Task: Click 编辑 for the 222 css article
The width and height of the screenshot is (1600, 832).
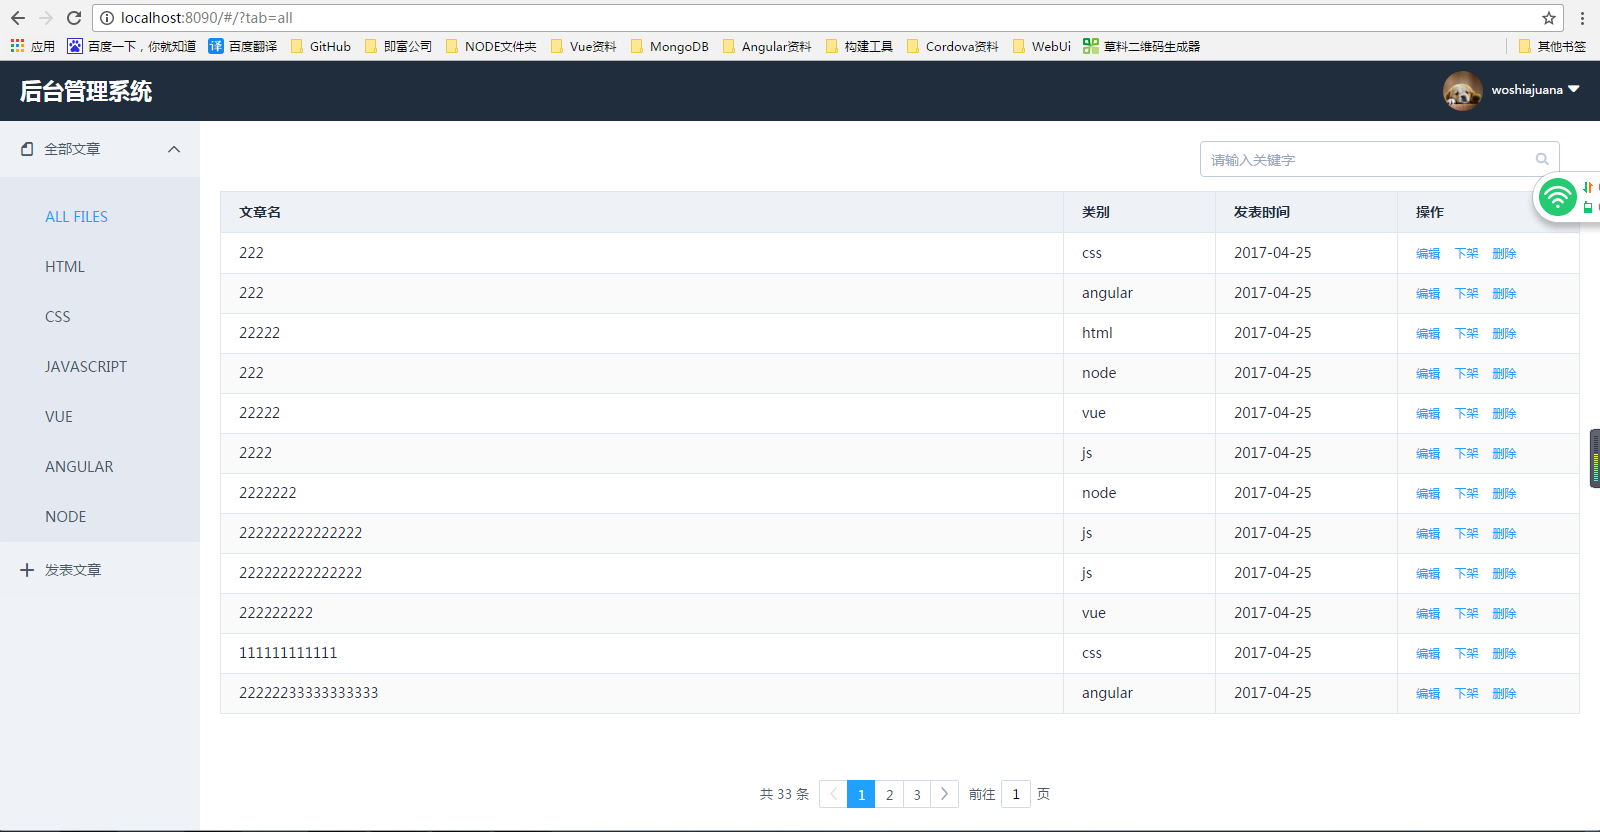Action: tap(1428, 254)
